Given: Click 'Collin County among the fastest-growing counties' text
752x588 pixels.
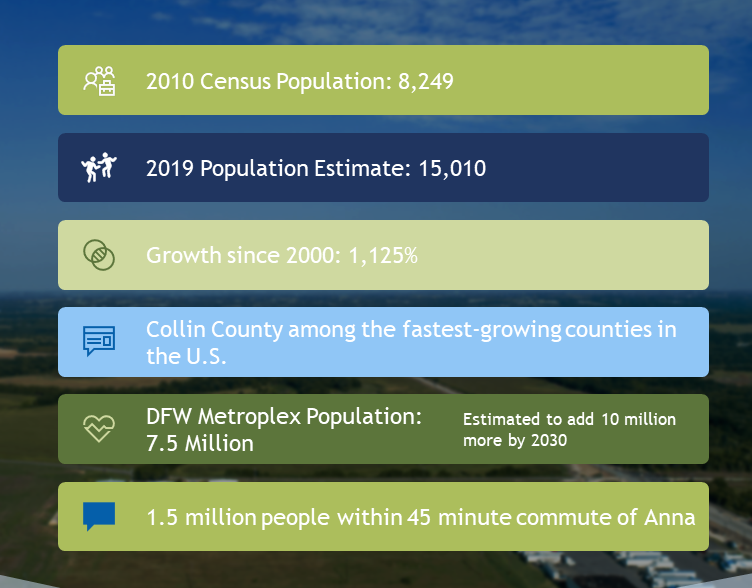Looking at the screenshot, I should pyautogui.click(x=411, y=342).
